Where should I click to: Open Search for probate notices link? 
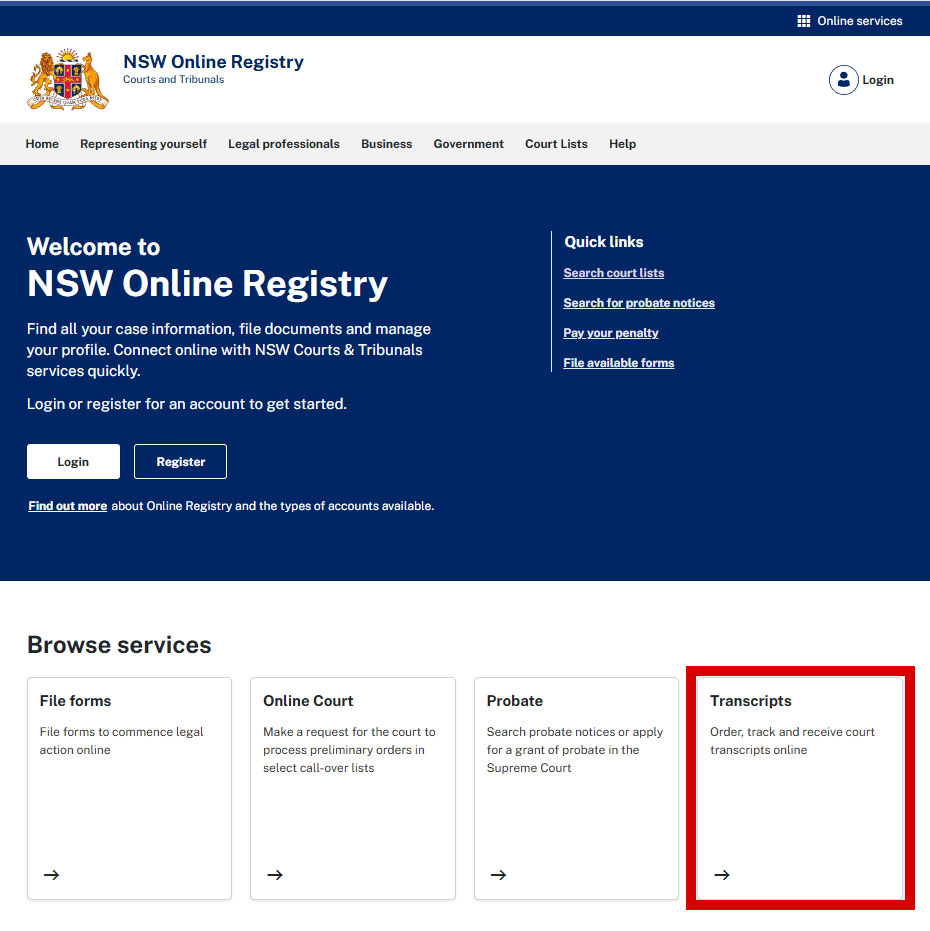pyautogui.click(x=639, y=303)
